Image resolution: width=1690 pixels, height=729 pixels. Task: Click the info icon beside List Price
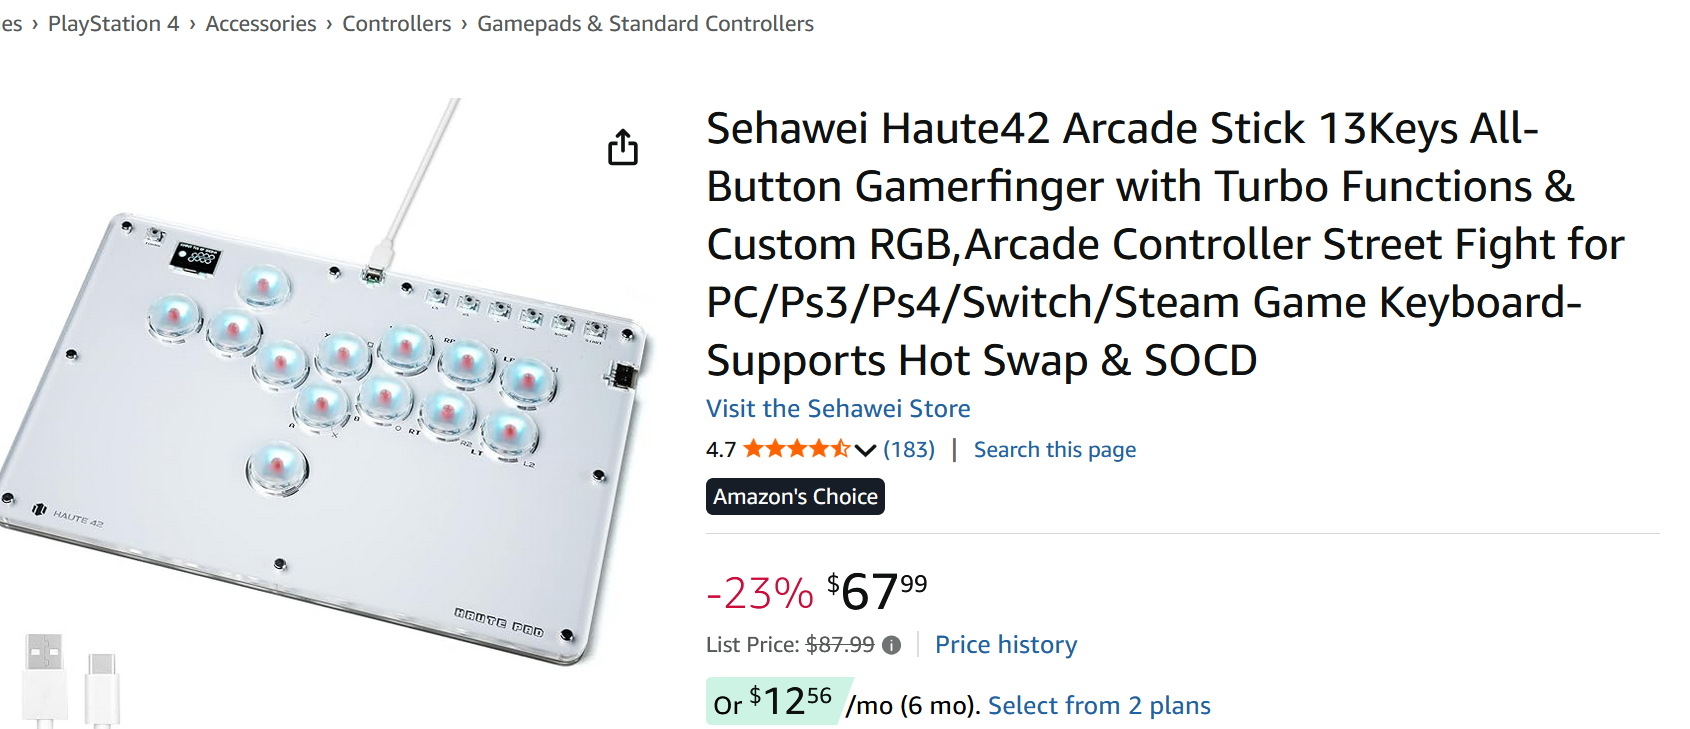[891, 645]
